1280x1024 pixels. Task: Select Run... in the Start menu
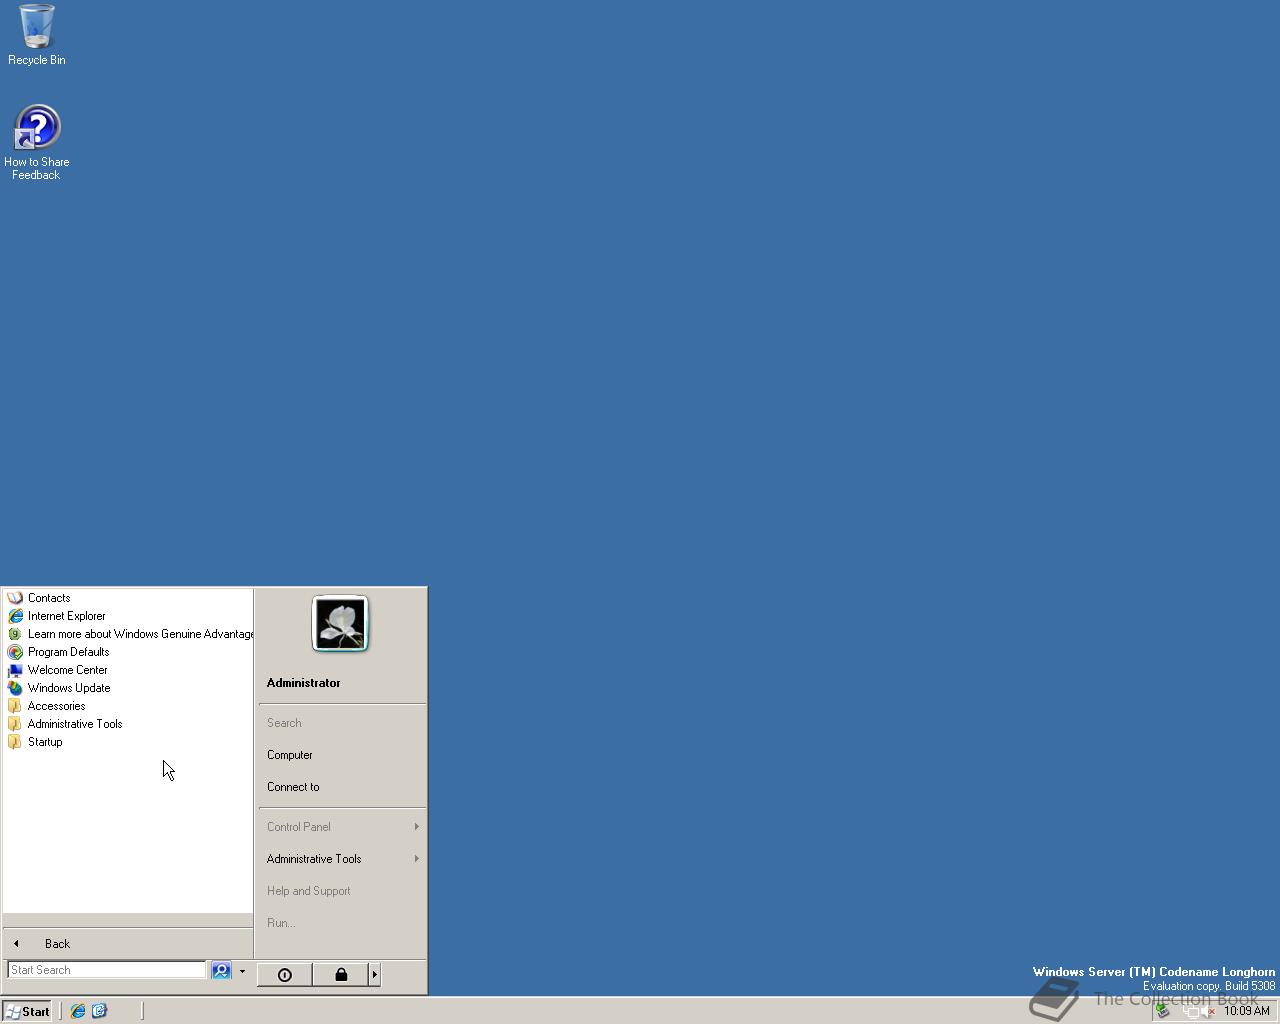(x=281, y=923)
